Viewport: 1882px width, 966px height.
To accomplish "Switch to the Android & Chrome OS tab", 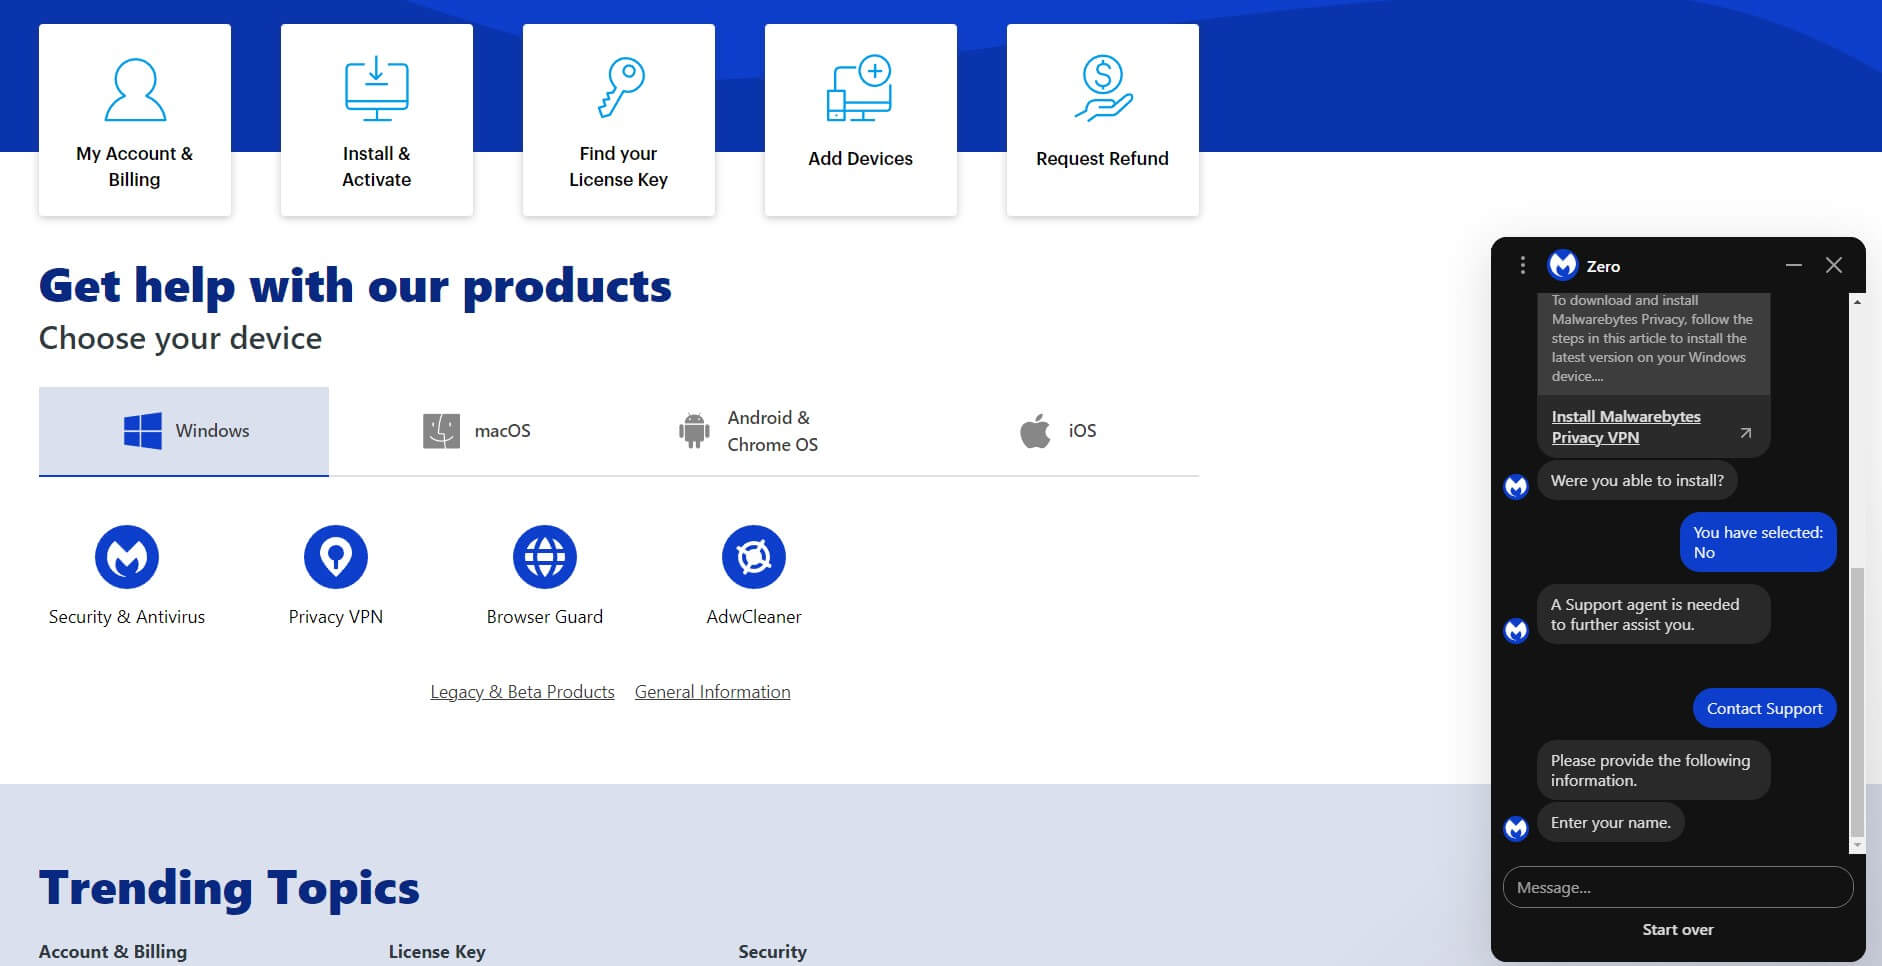I will [748, 431].
